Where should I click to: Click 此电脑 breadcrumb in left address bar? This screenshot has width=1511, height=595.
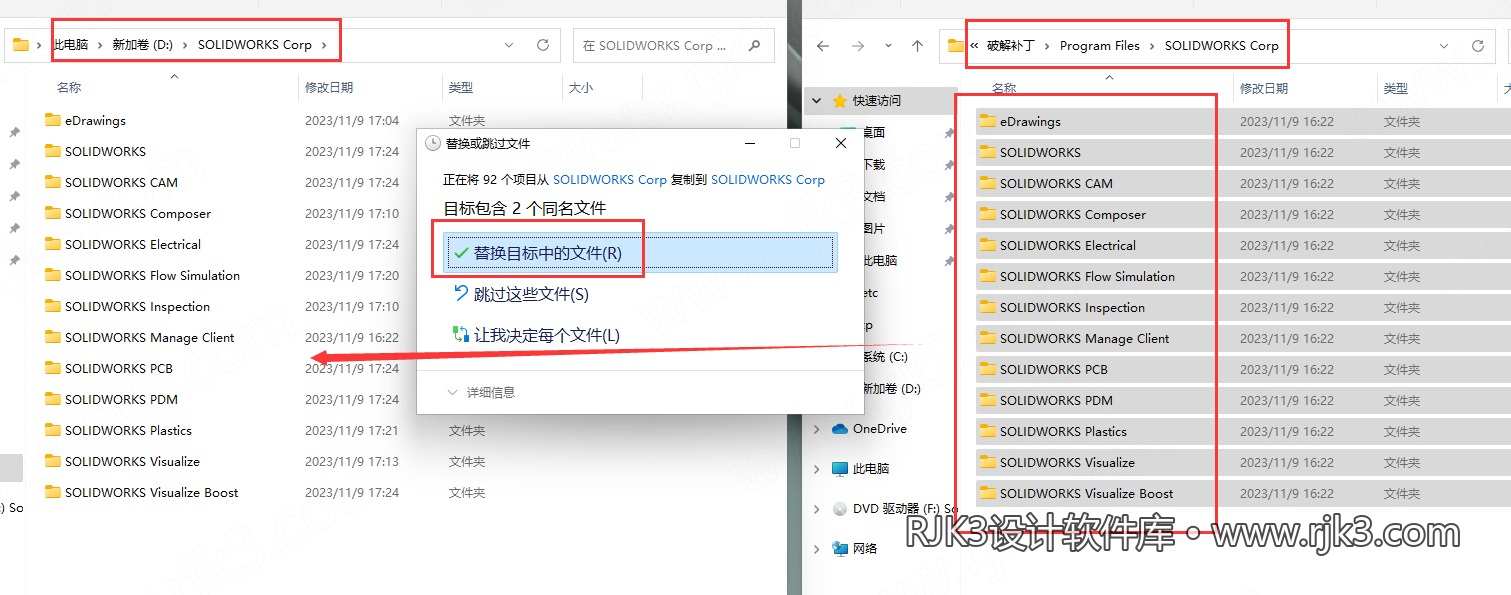70,45
